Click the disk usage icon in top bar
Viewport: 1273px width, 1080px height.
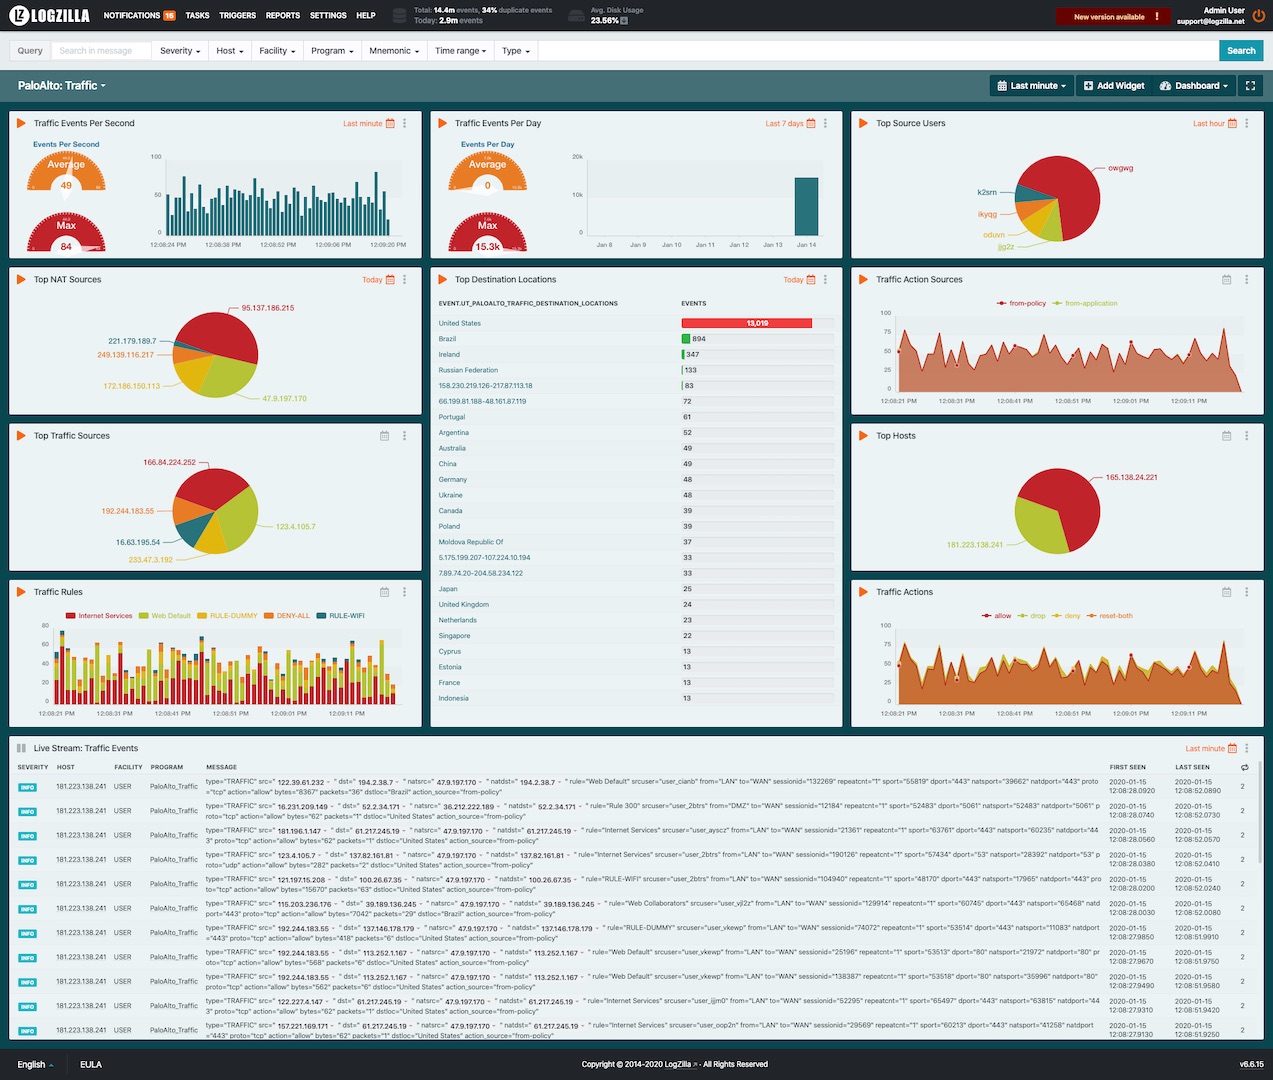coord(576,15)
